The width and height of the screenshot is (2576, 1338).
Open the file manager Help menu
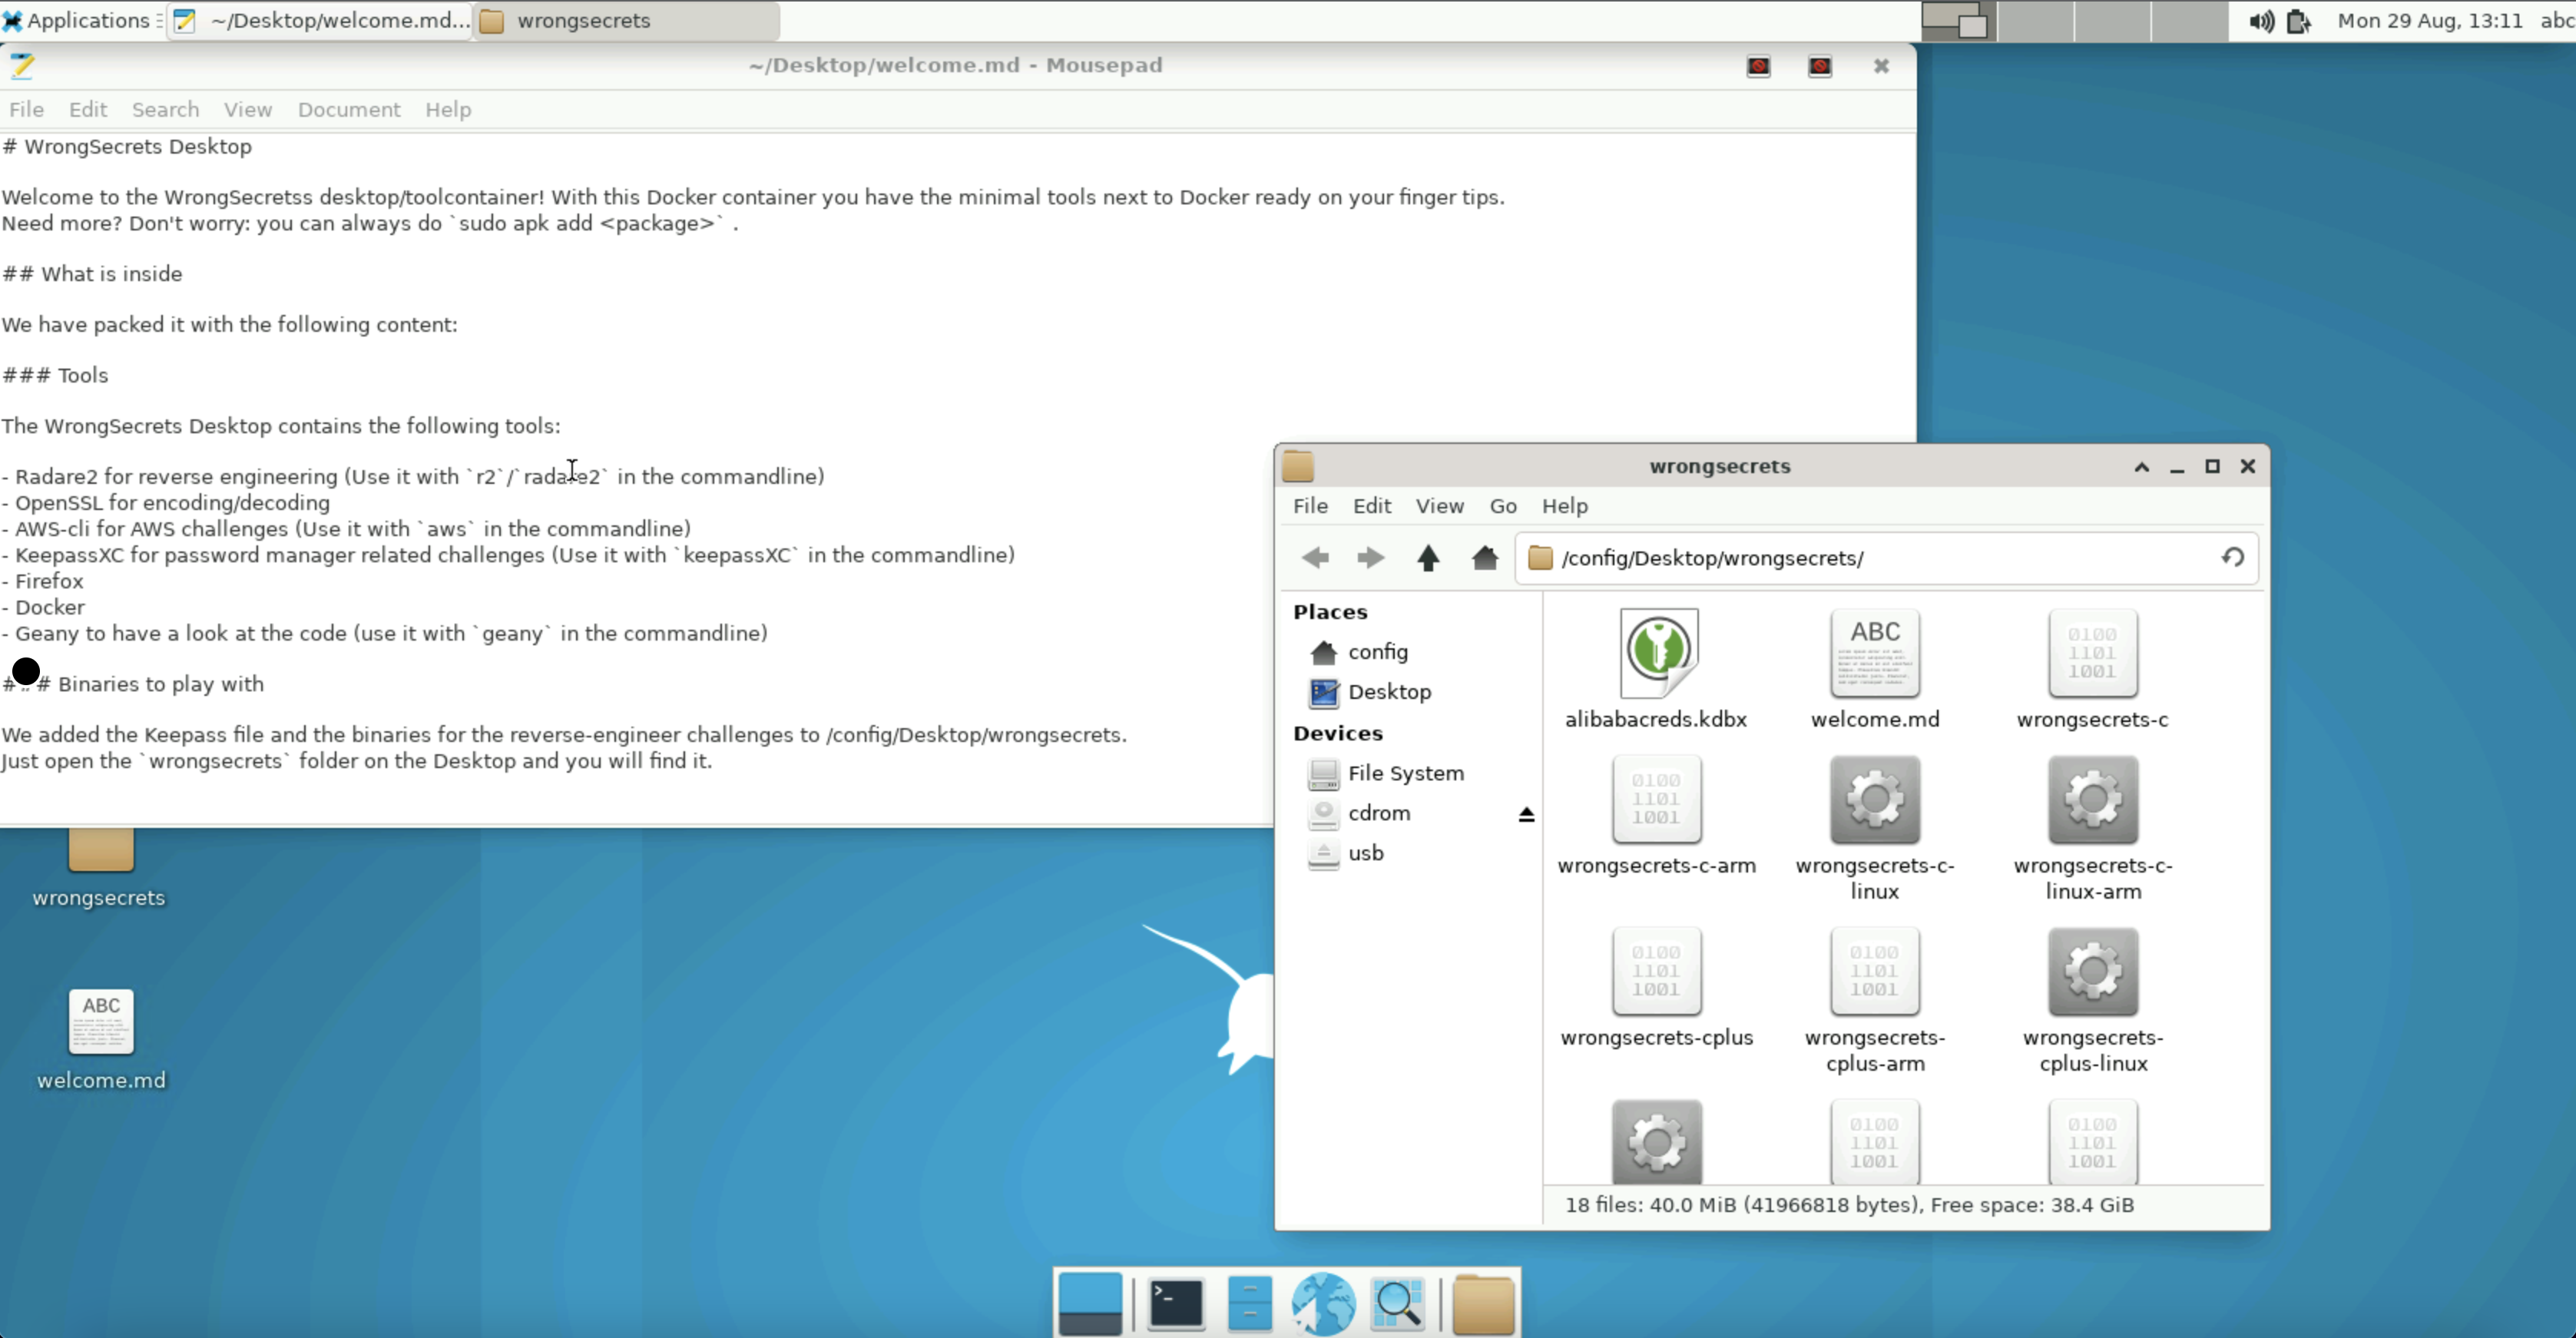coord(1564,506)
